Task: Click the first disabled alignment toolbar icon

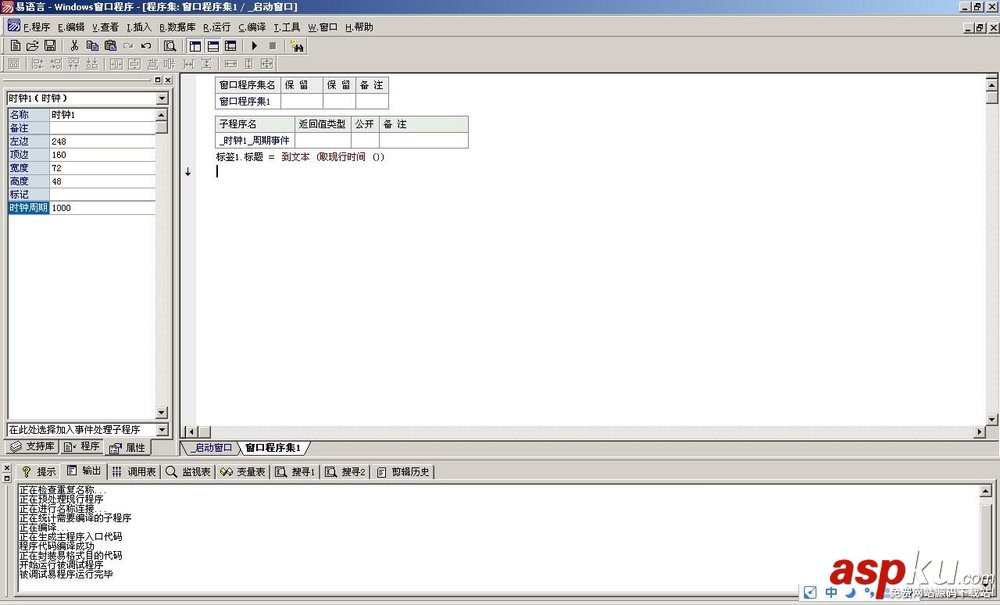Action: pos(13,64)
